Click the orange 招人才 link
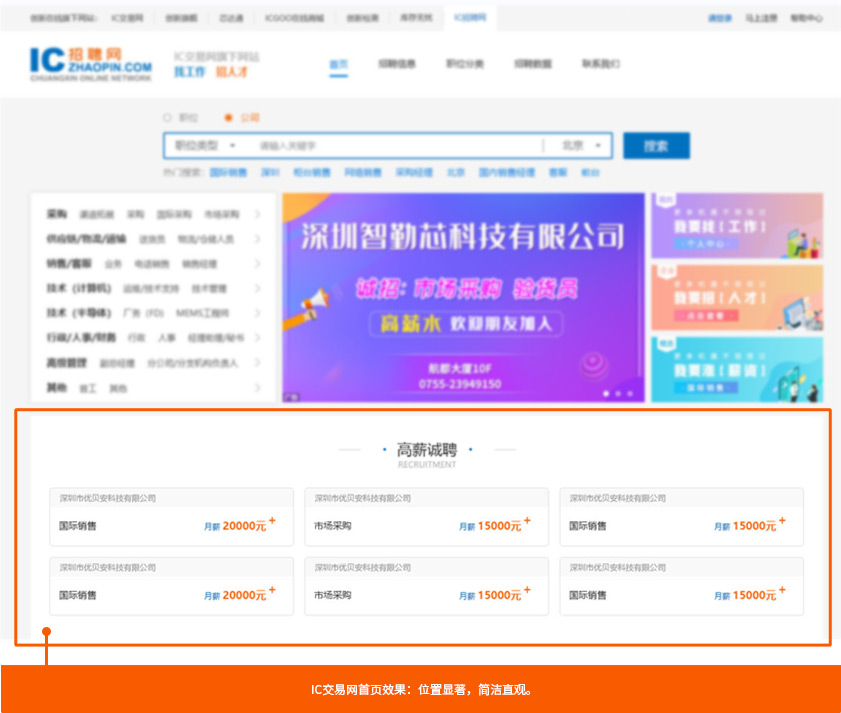This screenshot has width=841, height=713. (232, 72)
